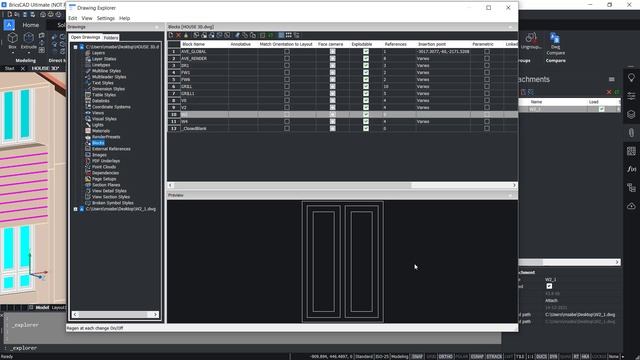
Task: Toggle Load checkbox for W2_1 attachment
Action: [x=601, y=109]
